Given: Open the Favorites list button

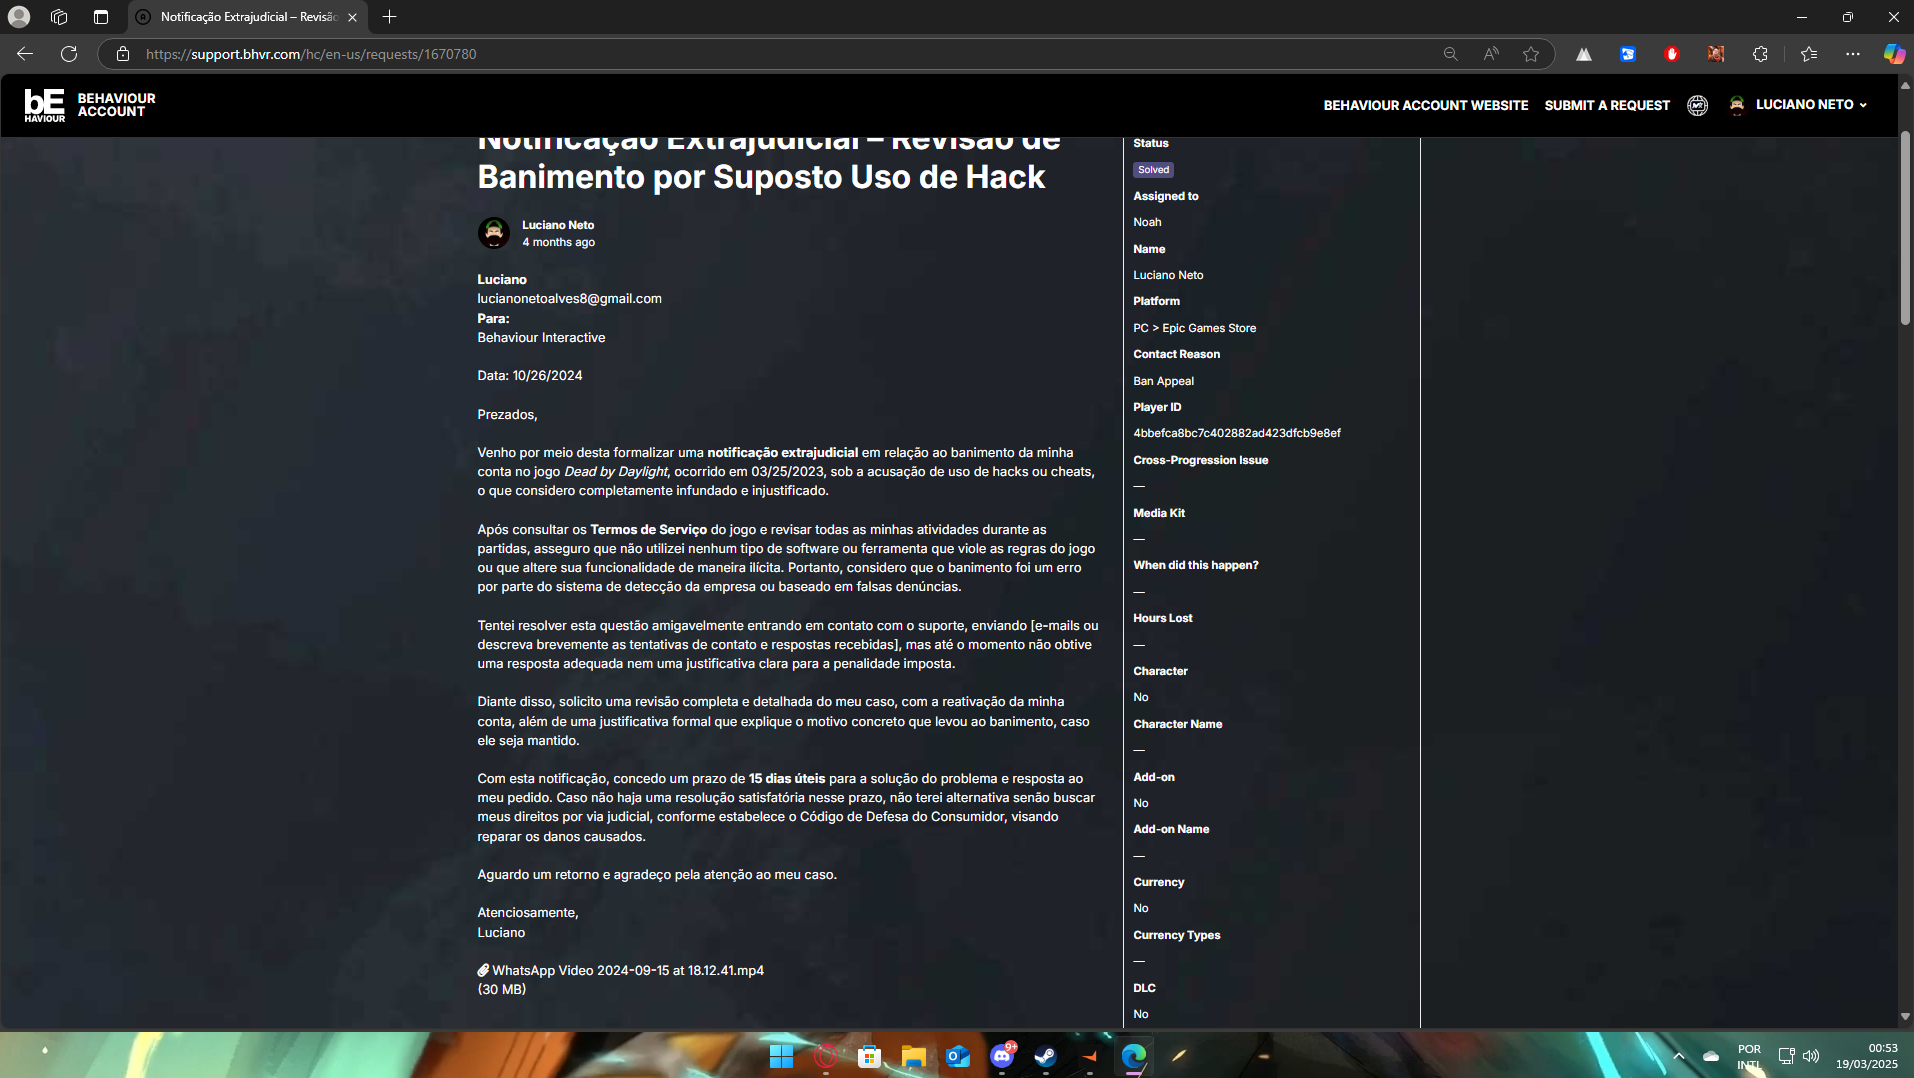Looking at the screenshot, I should tap(1809, 54).
